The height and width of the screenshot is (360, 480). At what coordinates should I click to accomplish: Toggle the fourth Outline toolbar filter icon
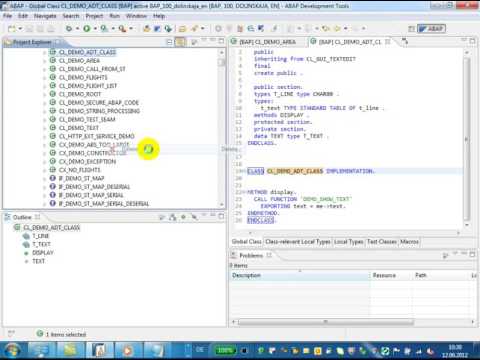click(194, 217)
